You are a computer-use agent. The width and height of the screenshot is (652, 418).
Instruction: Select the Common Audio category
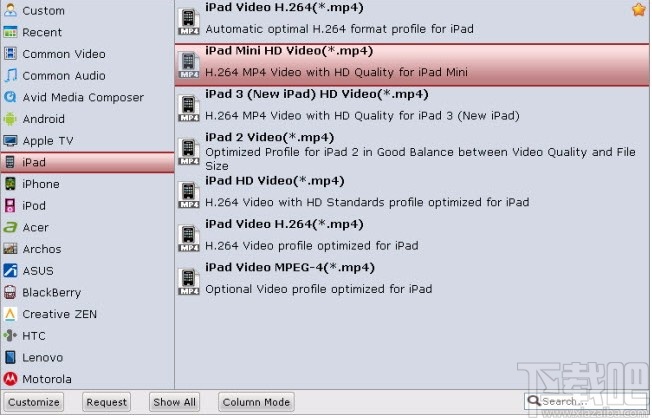(87, 75)
